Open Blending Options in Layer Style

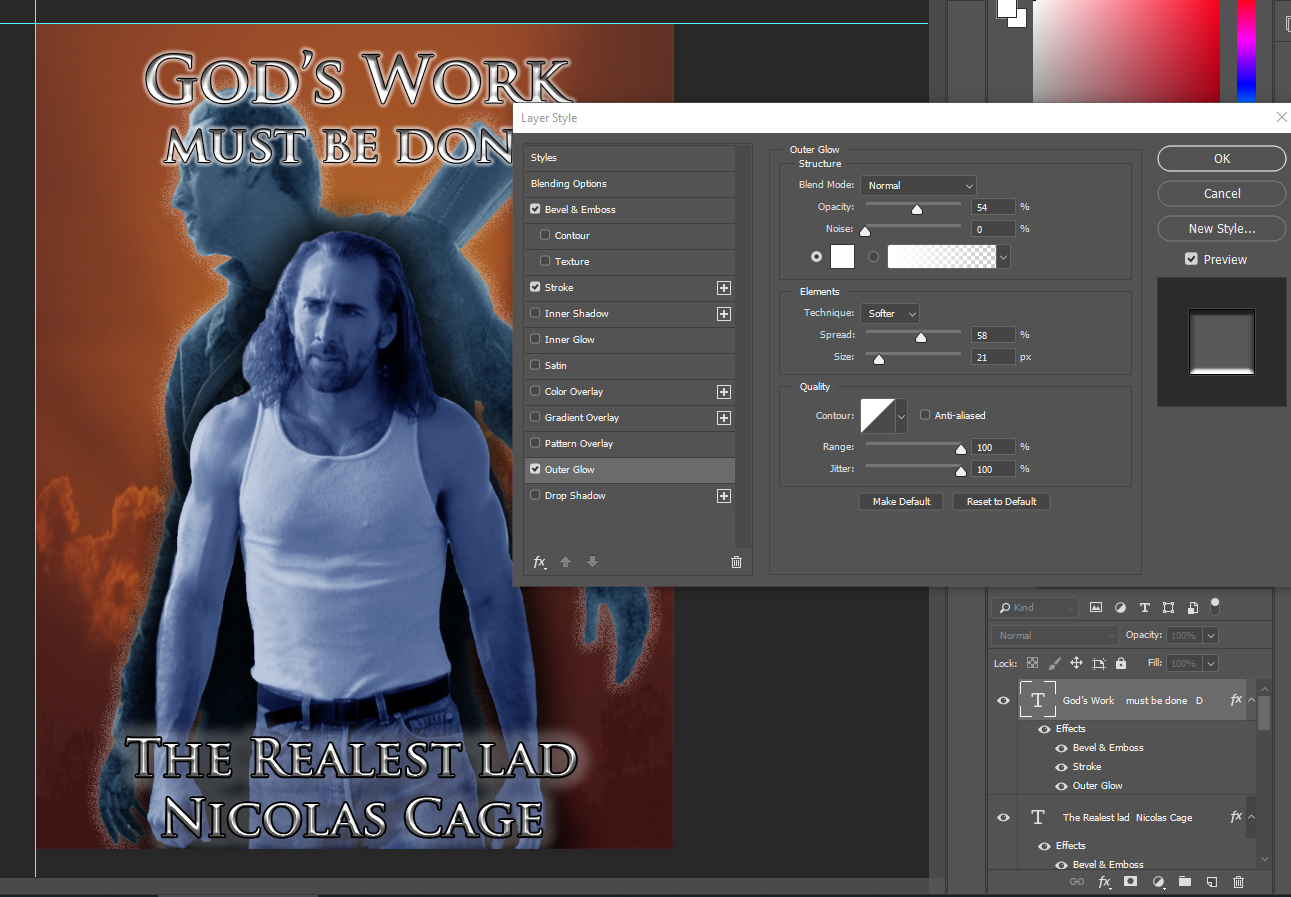click(629, 184)
